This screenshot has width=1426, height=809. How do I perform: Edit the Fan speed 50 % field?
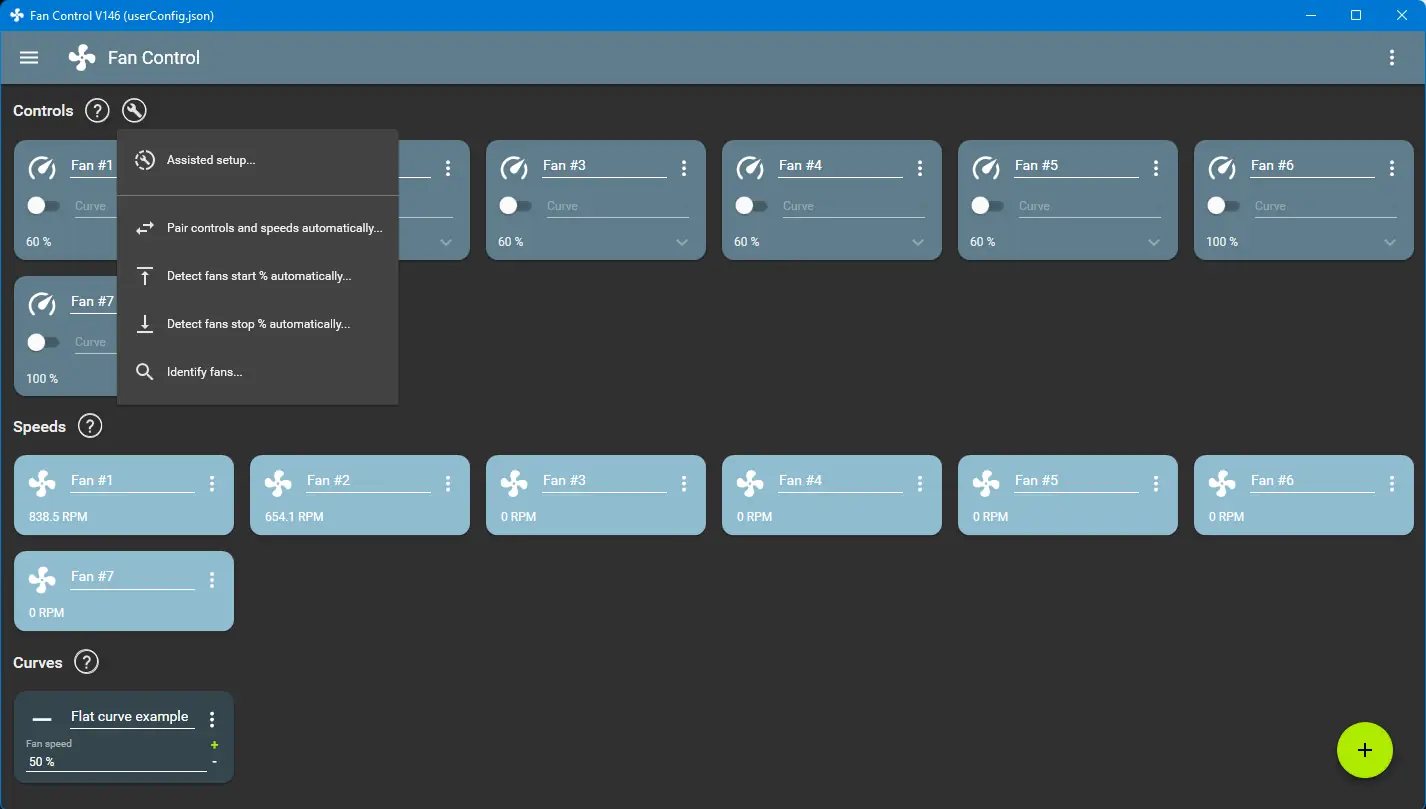[x=116, y=762]
